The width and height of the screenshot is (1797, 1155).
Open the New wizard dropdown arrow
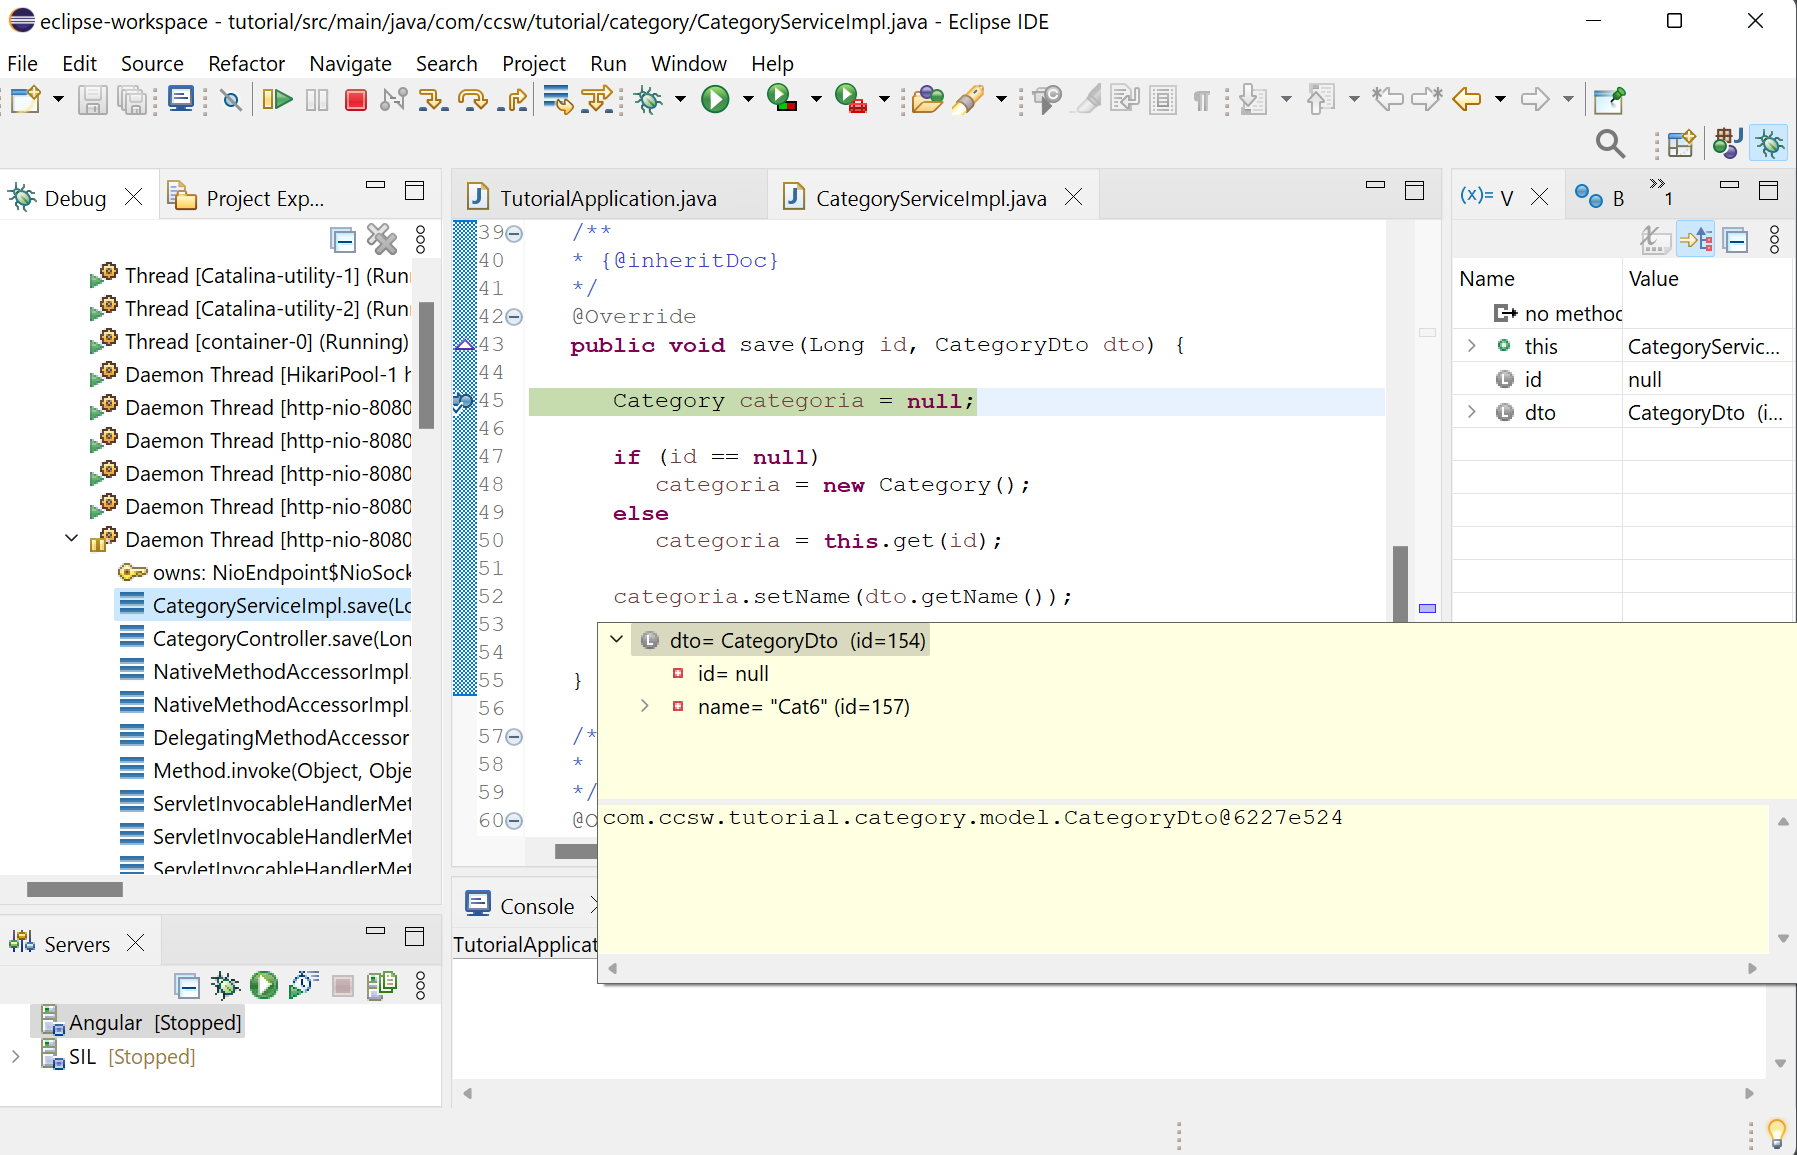coord(58,99)
